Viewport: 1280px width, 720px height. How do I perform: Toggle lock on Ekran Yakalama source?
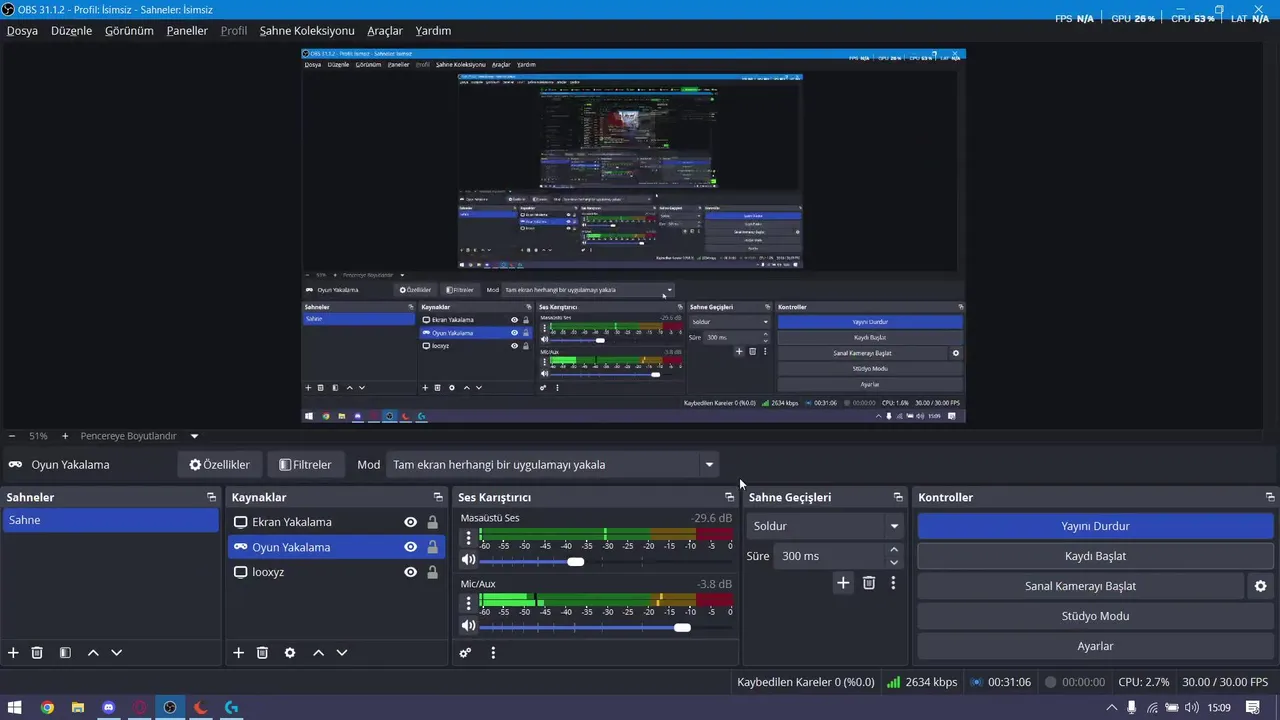pos(432,522)
